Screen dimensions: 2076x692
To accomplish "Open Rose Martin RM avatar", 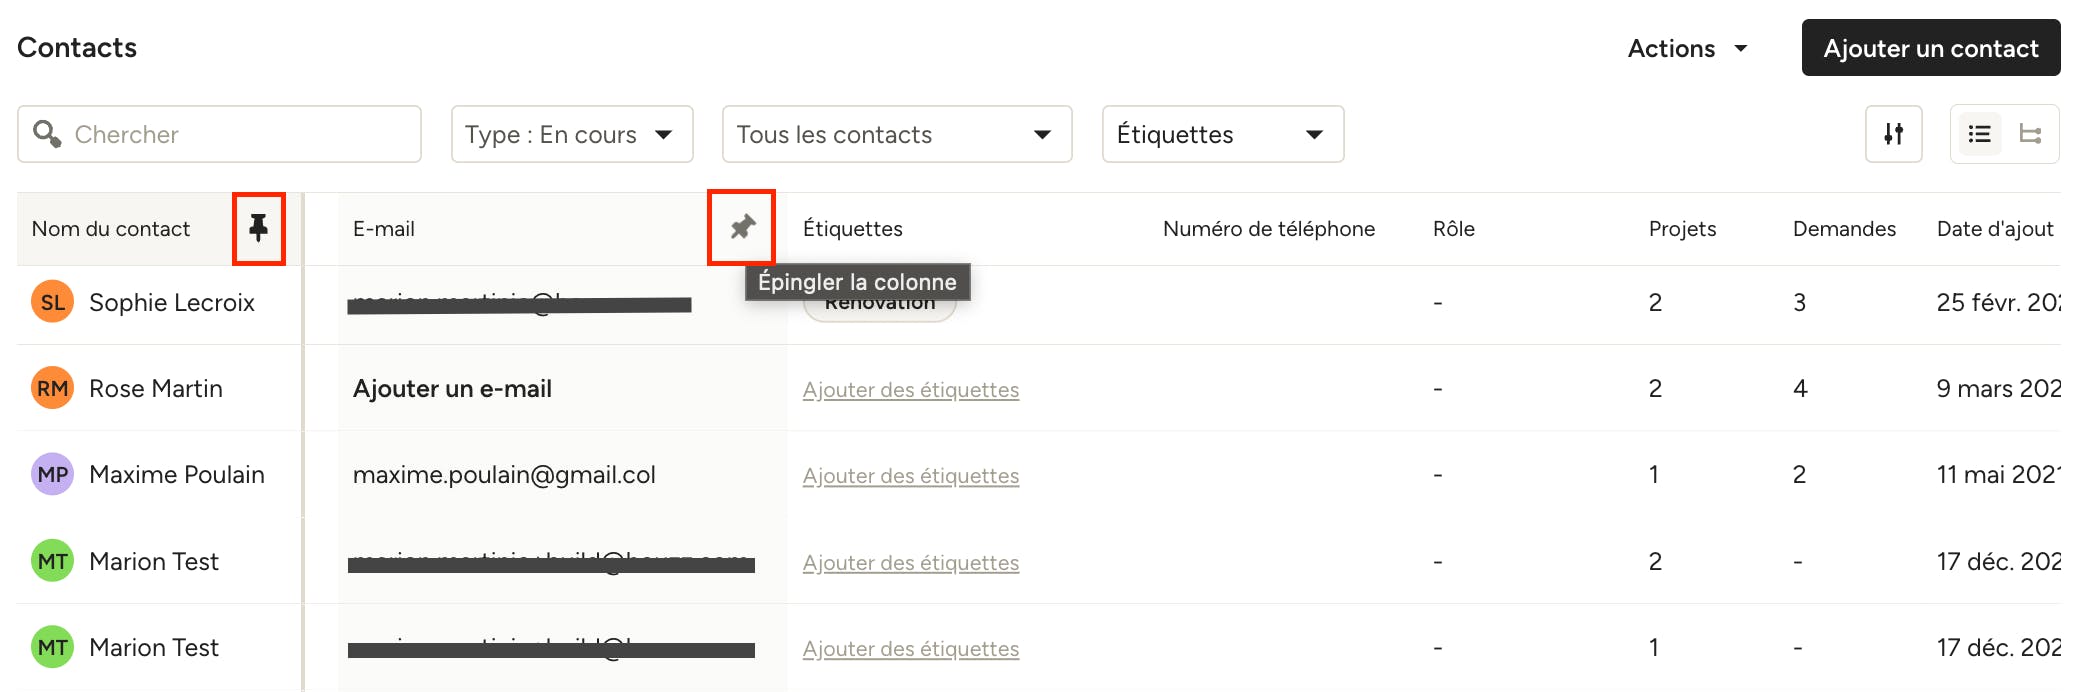I will [x=53, y=388].
